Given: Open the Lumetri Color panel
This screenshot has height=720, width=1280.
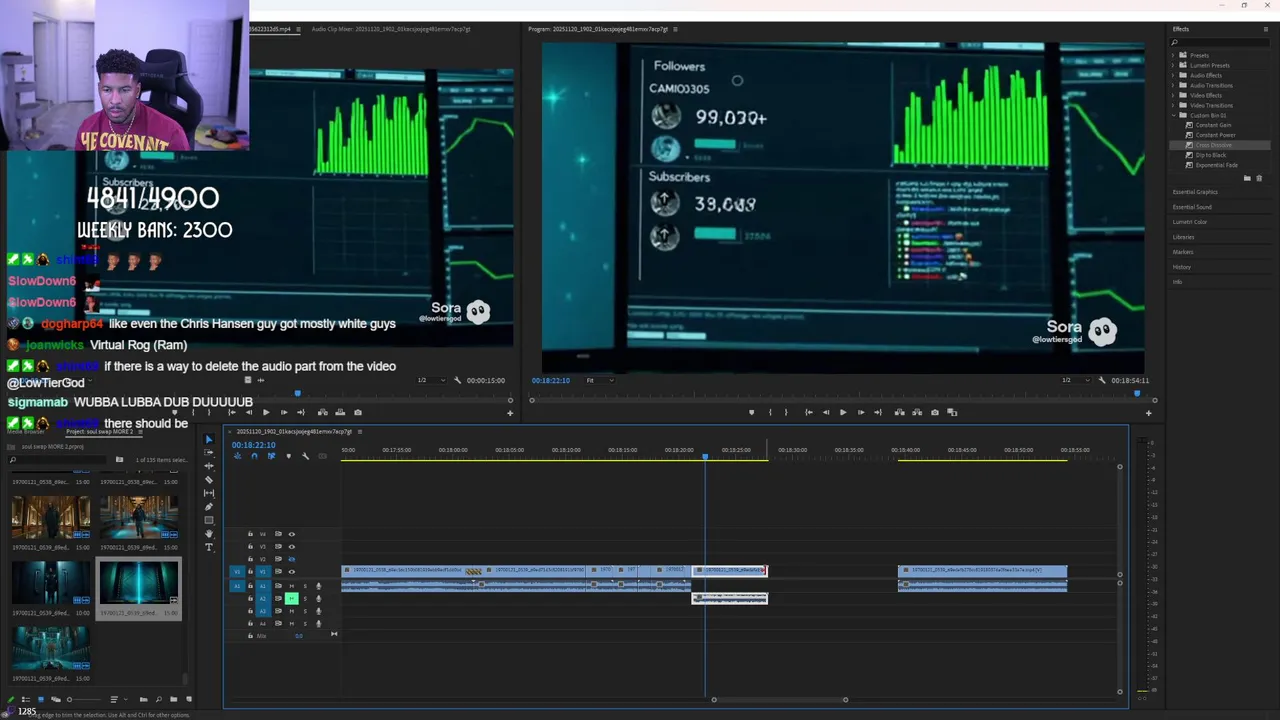Looking at the screenshot, I should [x=1190, y=222].
